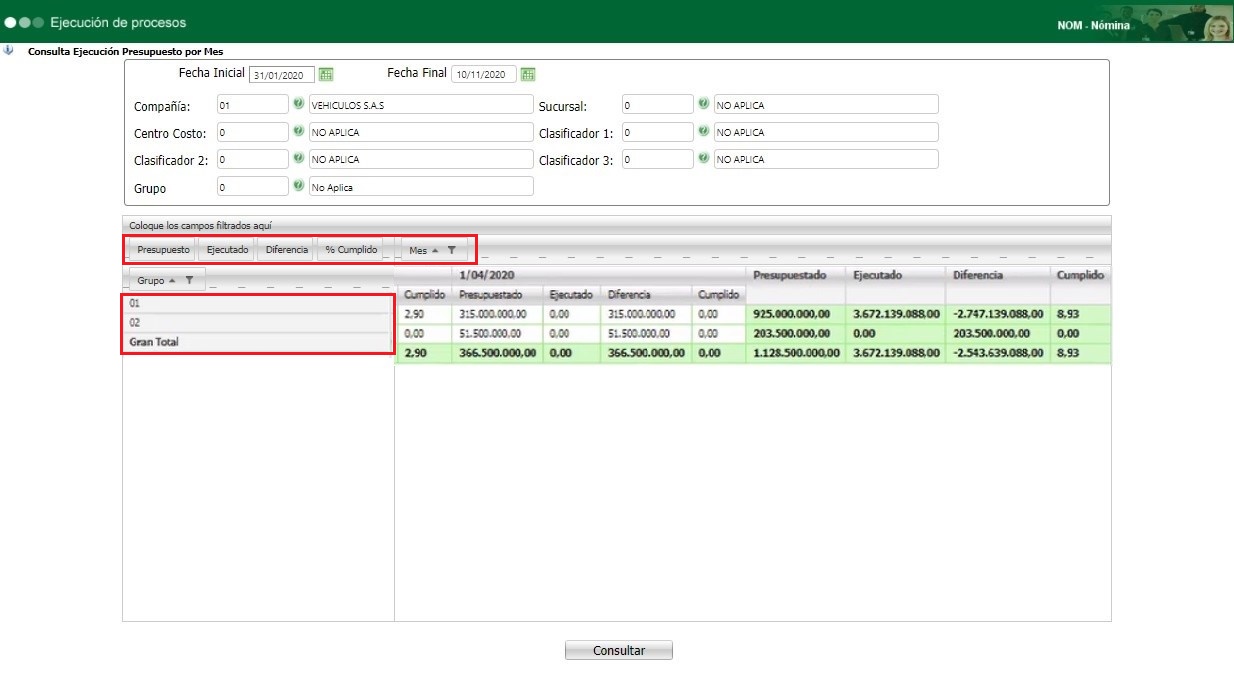Open the filter on the Grupo field
The image size is (1234, 698).
189,282
